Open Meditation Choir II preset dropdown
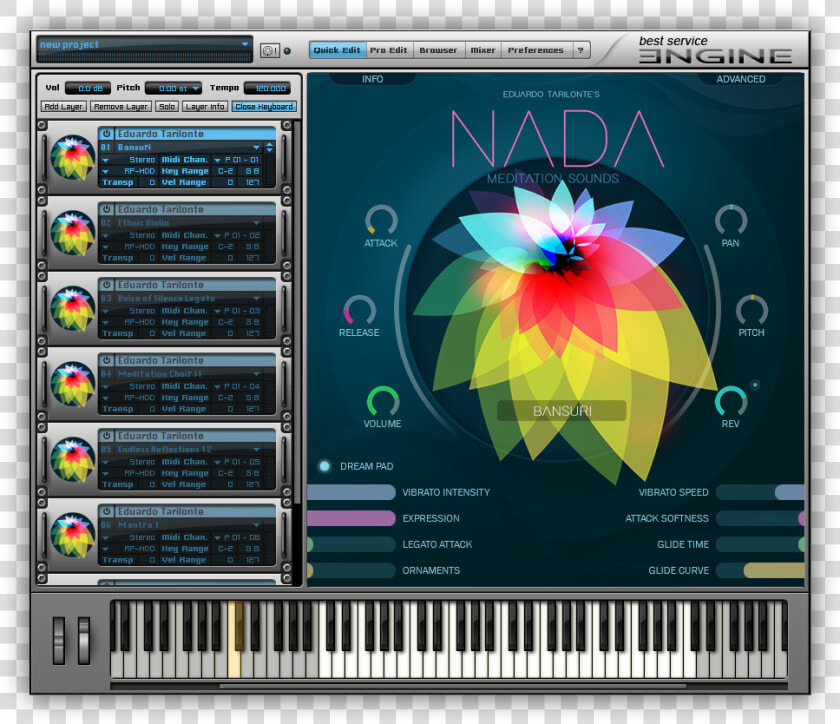The height and width of the screenshot is (724, 840). tap(257, 374)
